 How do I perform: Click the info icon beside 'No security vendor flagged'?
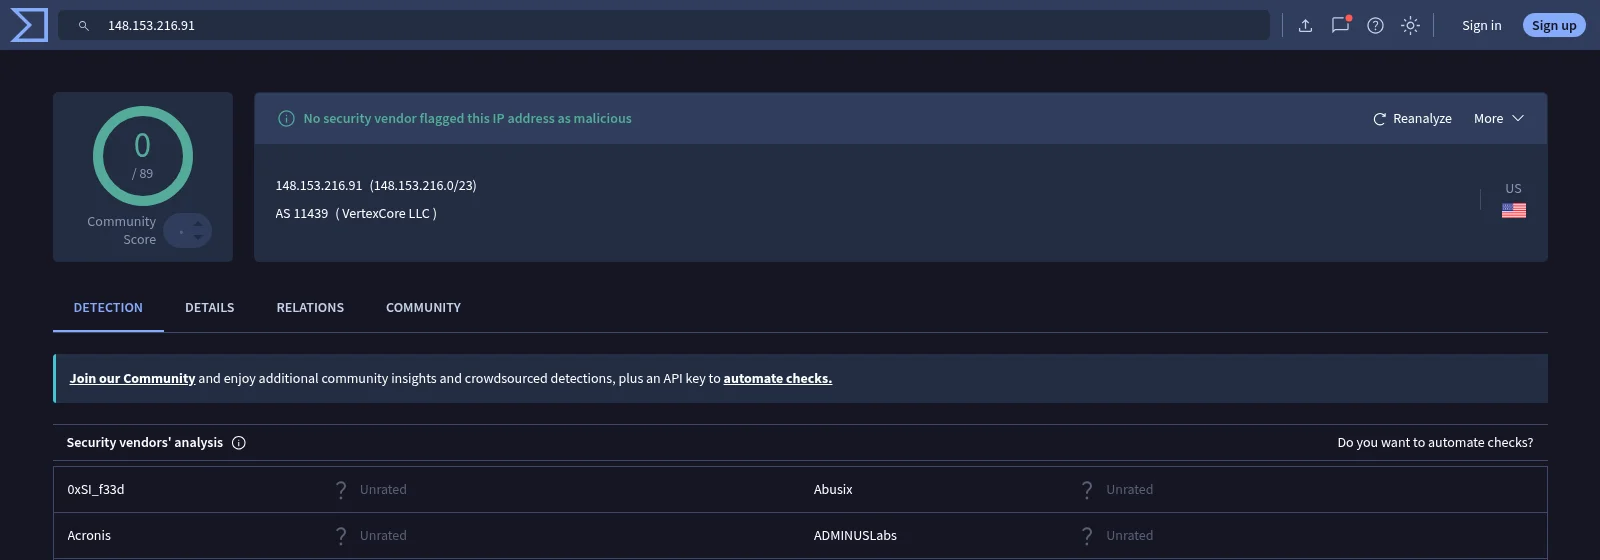286,118
